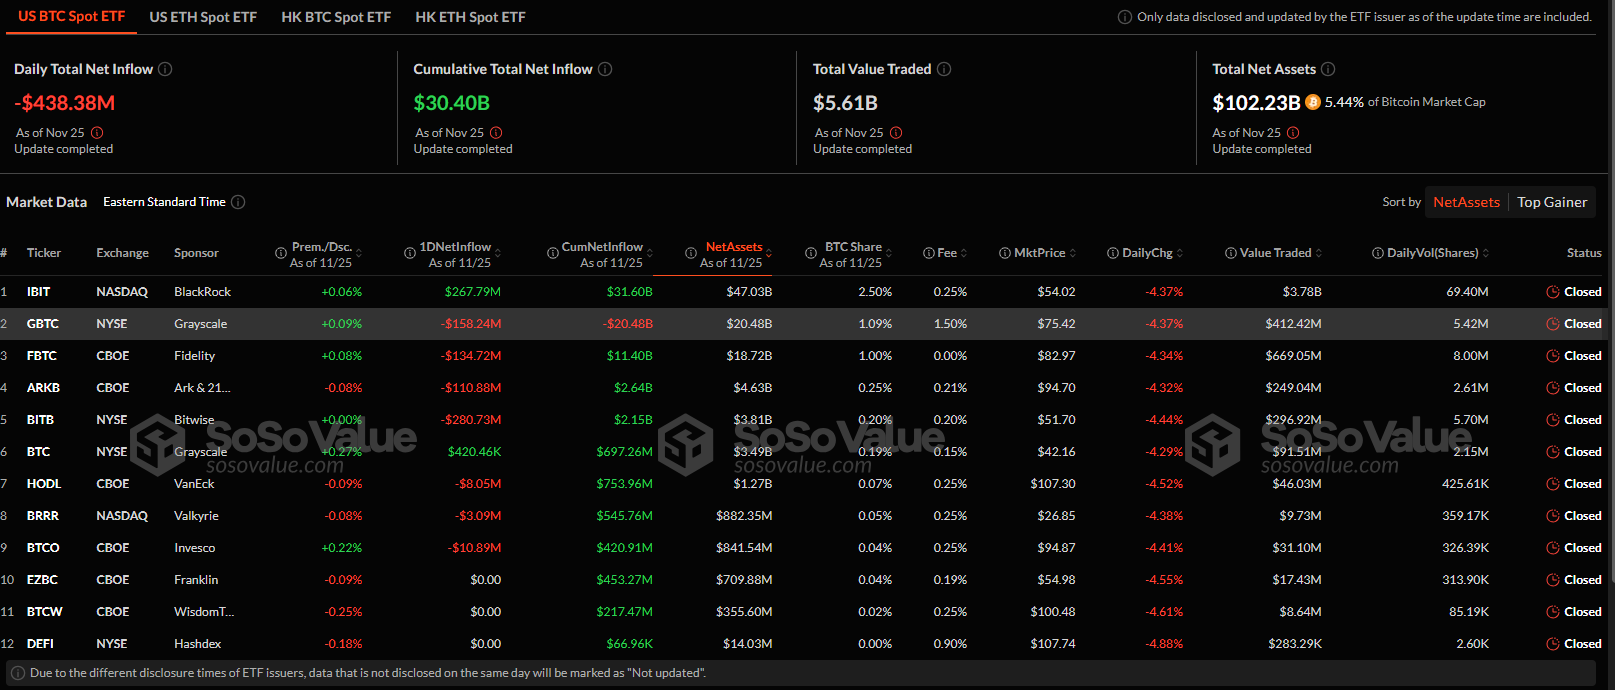The height and width of the screenshot is (690, 1615).
Task: Click the -$438.38M daily inflow figure
Action: [65, 103]
